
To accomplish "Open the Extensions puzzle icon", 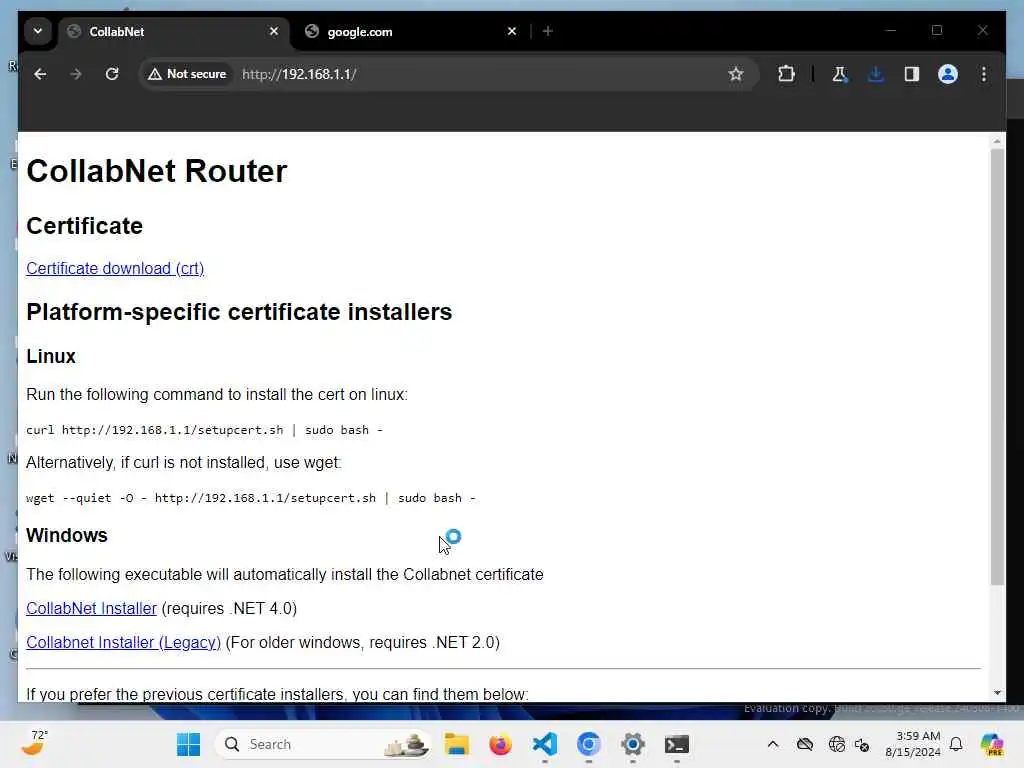I will click(x=786, y=74).
